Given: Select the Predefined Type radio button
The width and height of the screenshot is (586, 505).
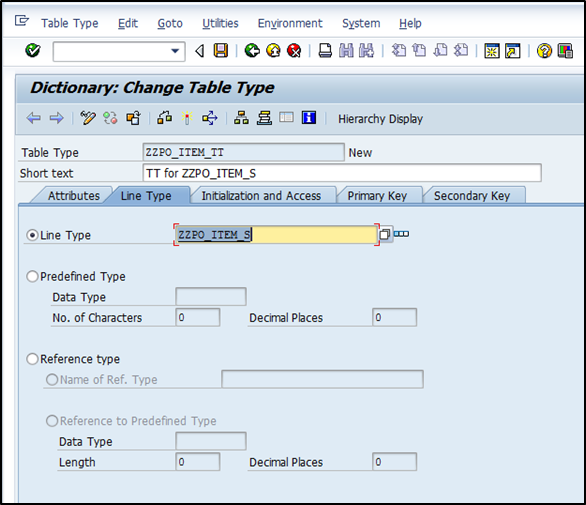Looking at the screenshot, I should point(33,276).
